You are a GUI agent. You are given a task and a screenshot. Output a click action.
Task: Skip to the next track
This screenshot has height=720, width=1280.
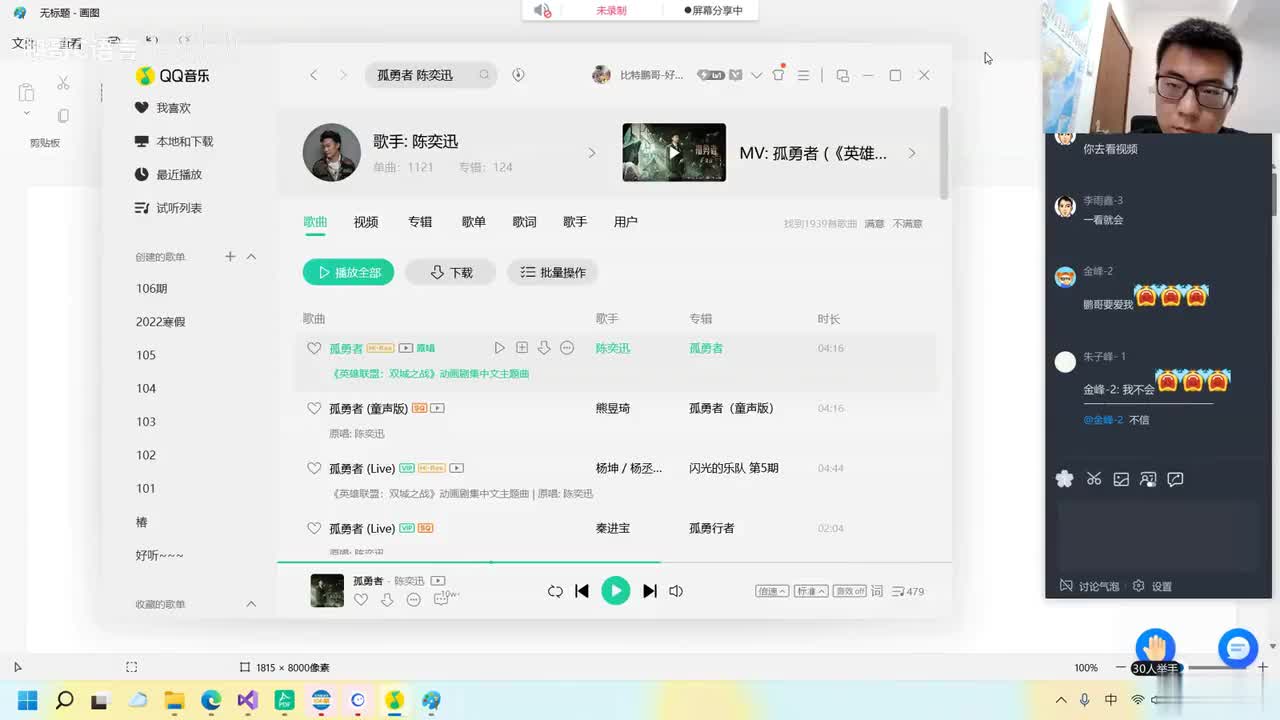(x=650, y=591)
